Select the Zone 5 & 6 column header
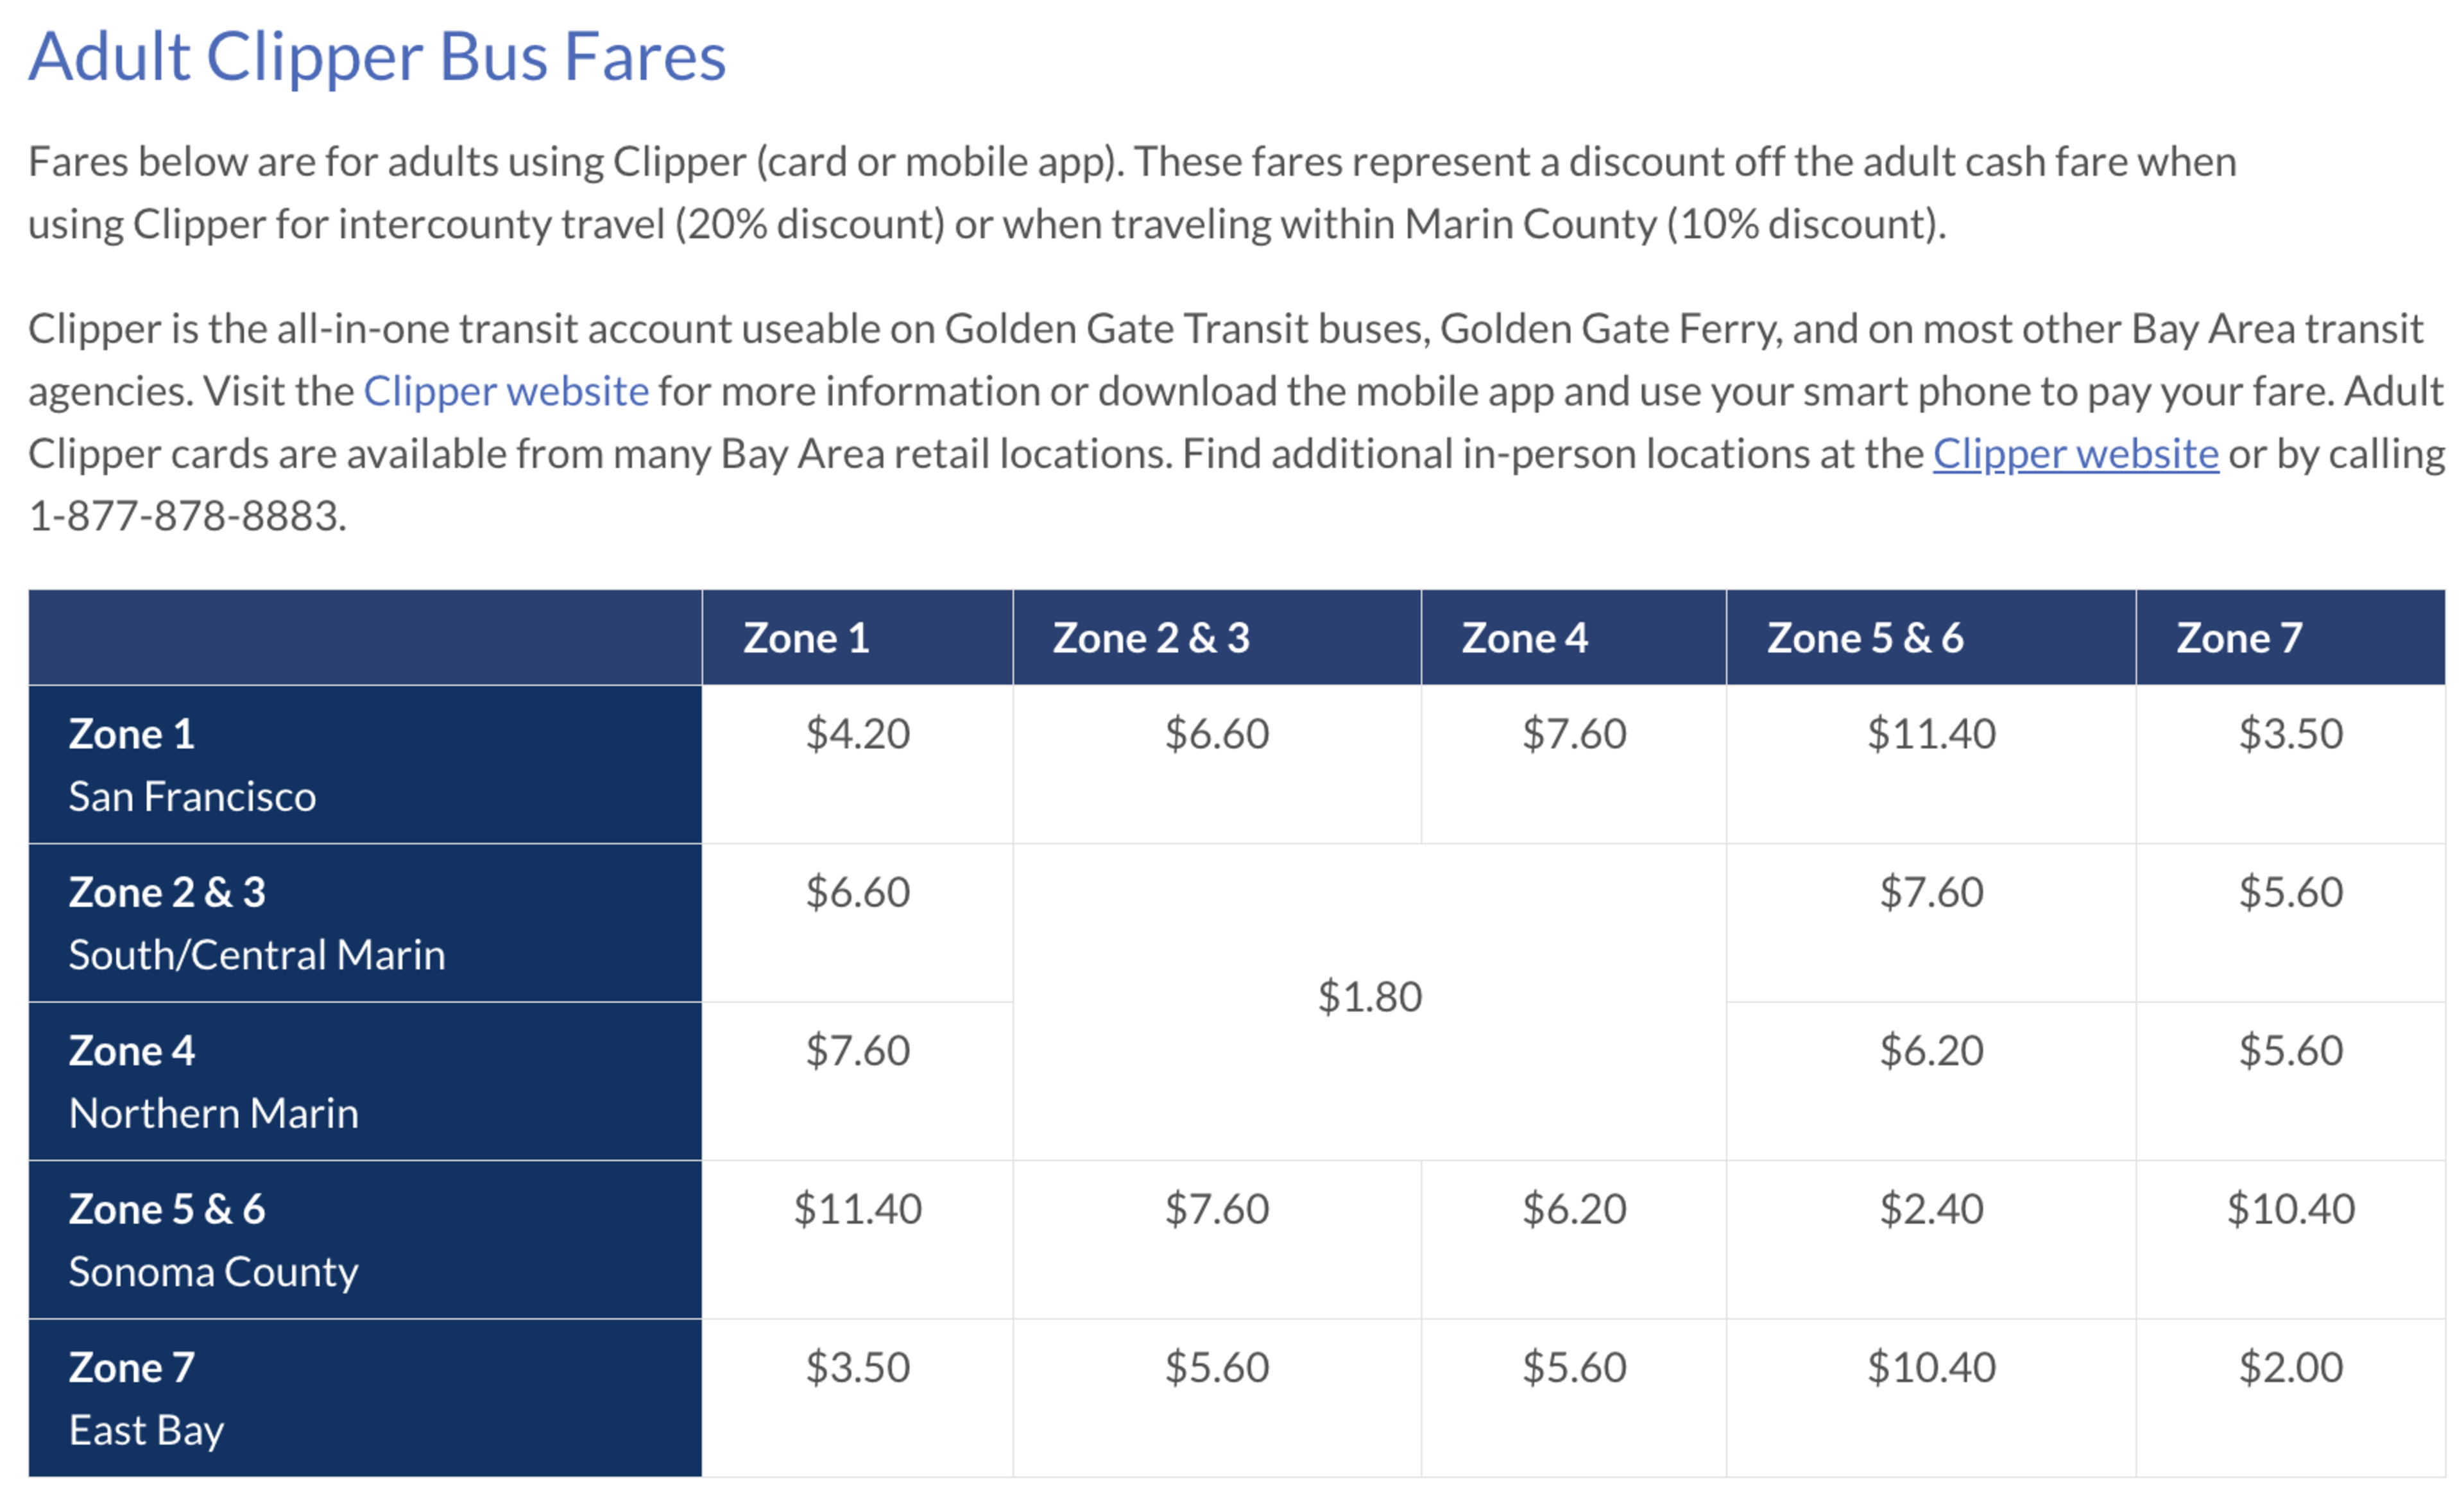 tap(1931, 637)
